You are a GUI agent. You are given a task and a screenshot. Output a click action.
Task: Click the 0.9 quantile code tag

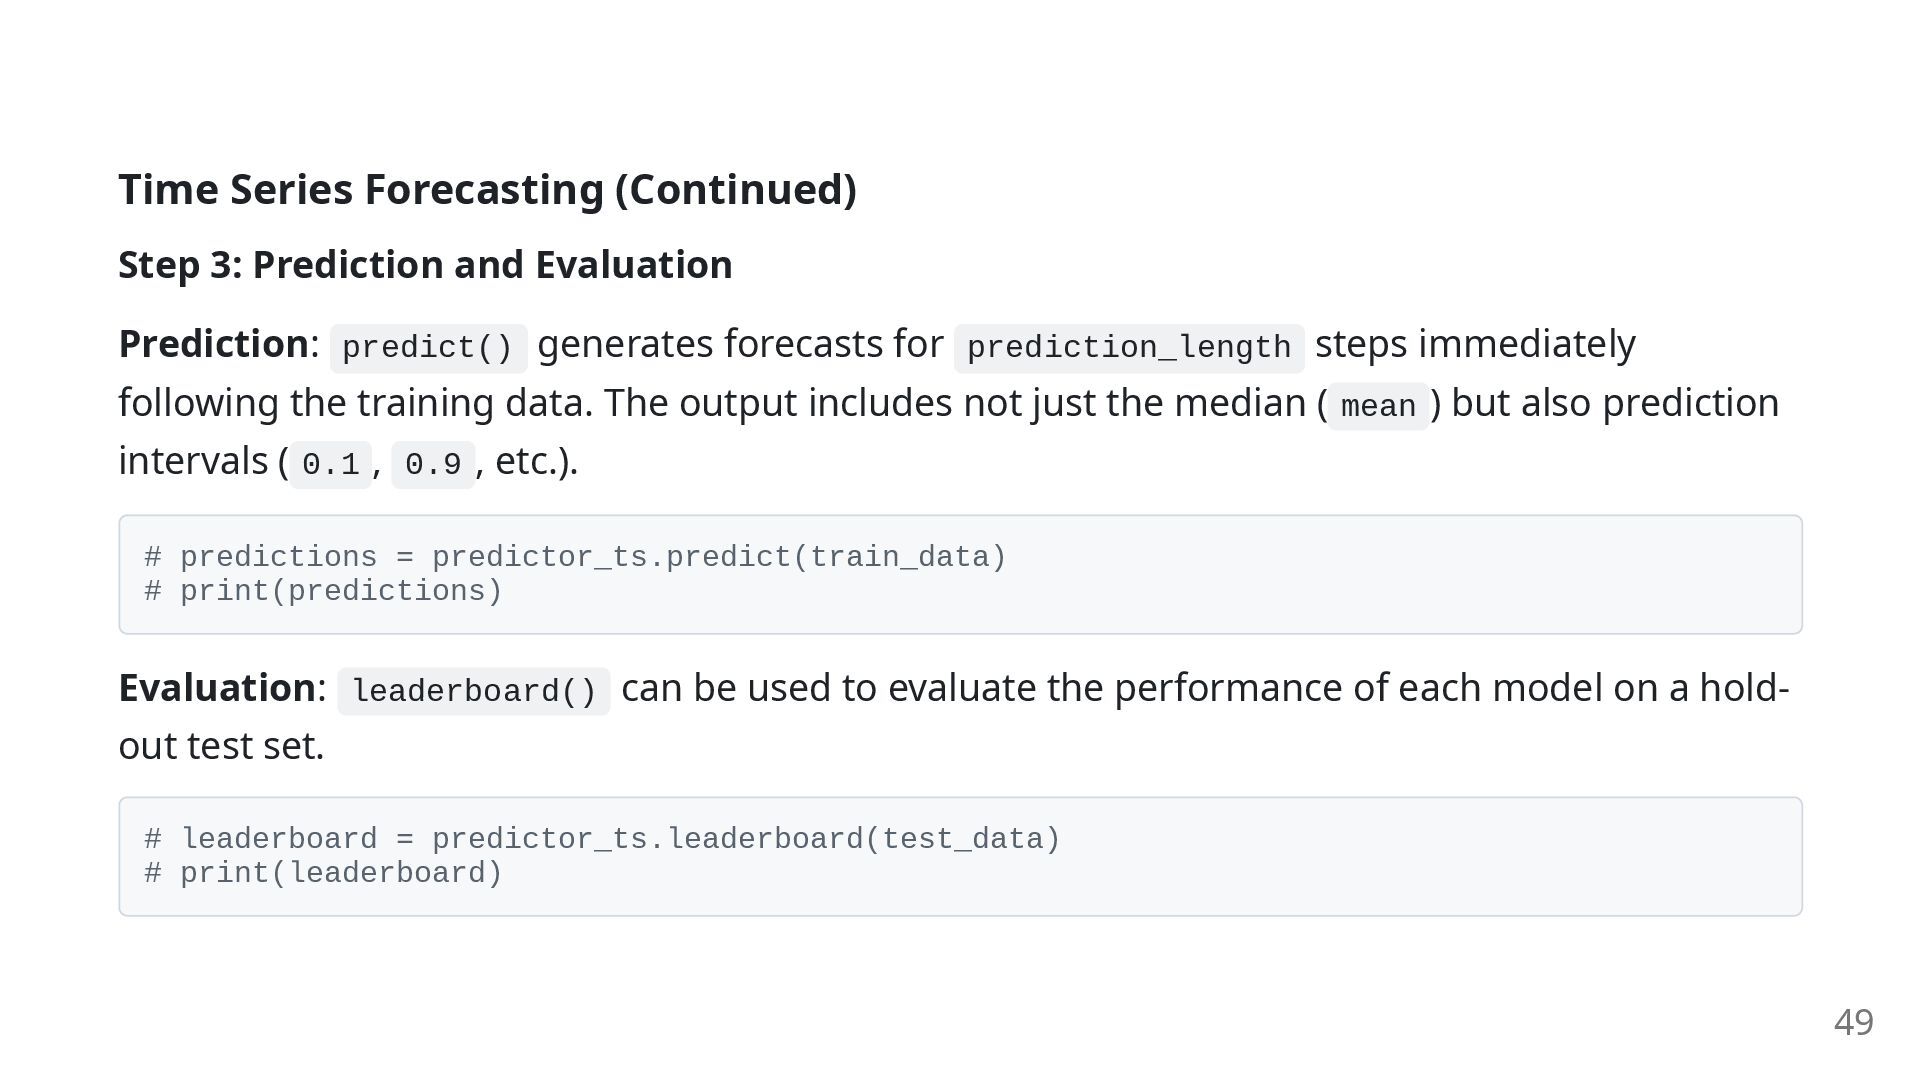pos(433,465)
